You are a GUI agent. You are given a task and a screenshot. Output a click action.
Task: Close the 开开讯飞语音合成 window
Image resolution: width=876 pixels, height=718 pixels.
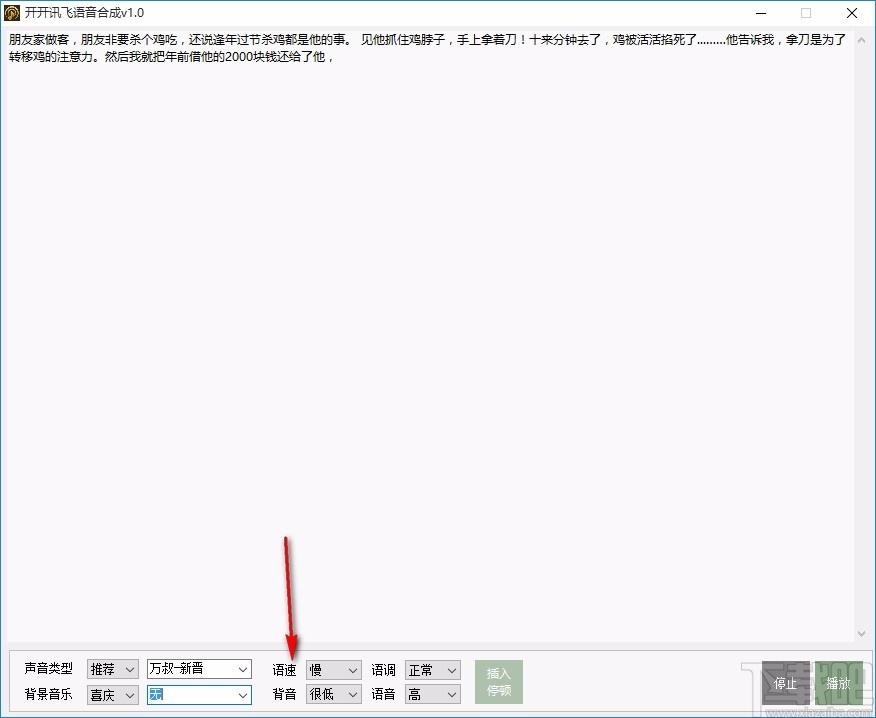[852, 13]
